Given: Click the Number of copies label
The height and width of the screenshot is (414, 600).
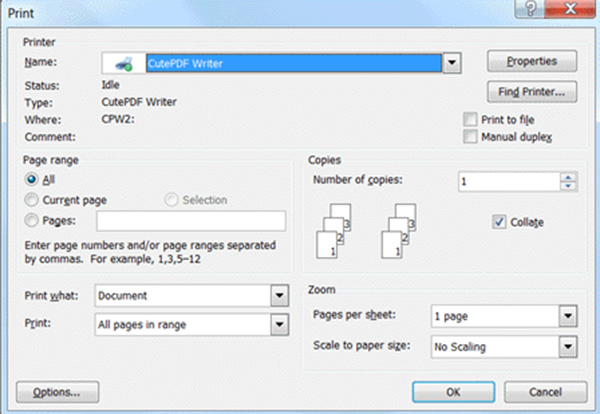Looking at the screenshot, I should coord(358,179).
